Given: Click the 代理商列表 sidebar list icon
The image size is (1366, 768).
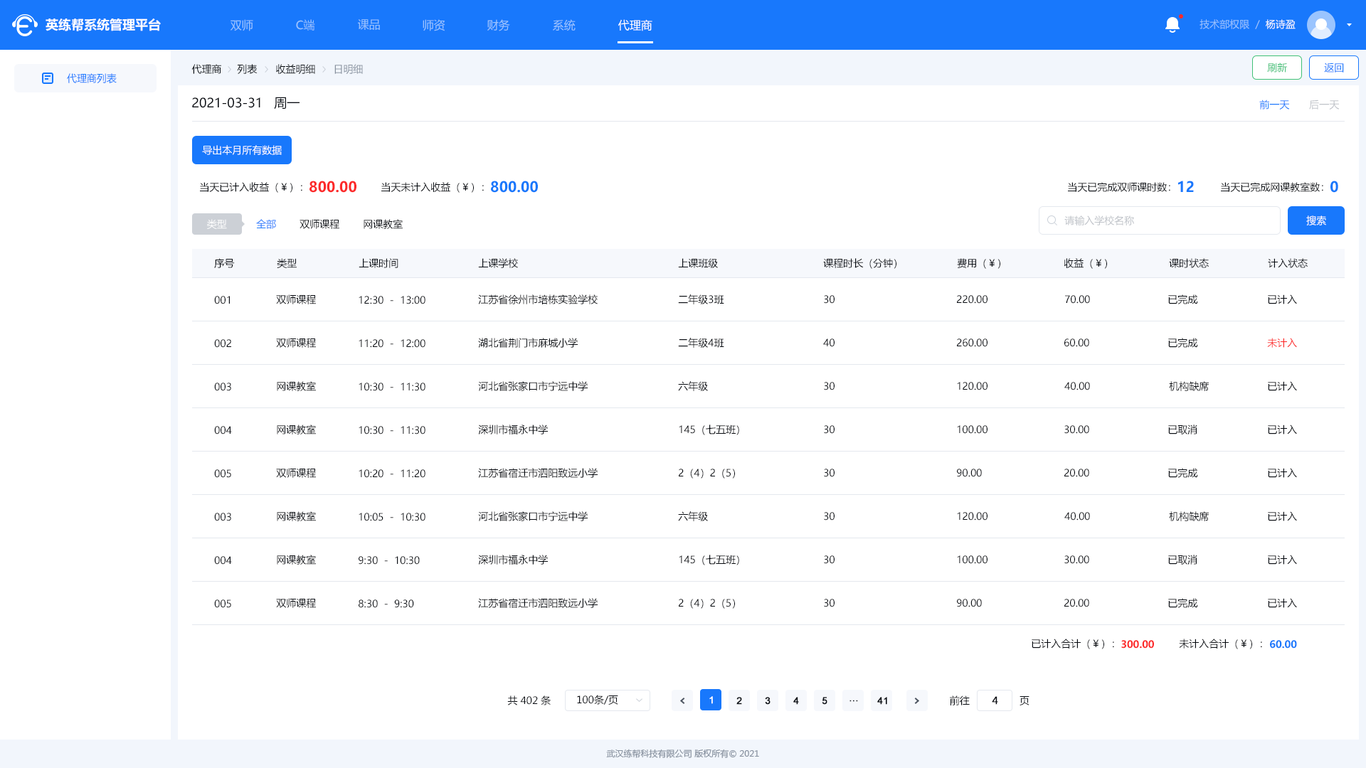Looking at the screenshot, I should coord(47,78).
